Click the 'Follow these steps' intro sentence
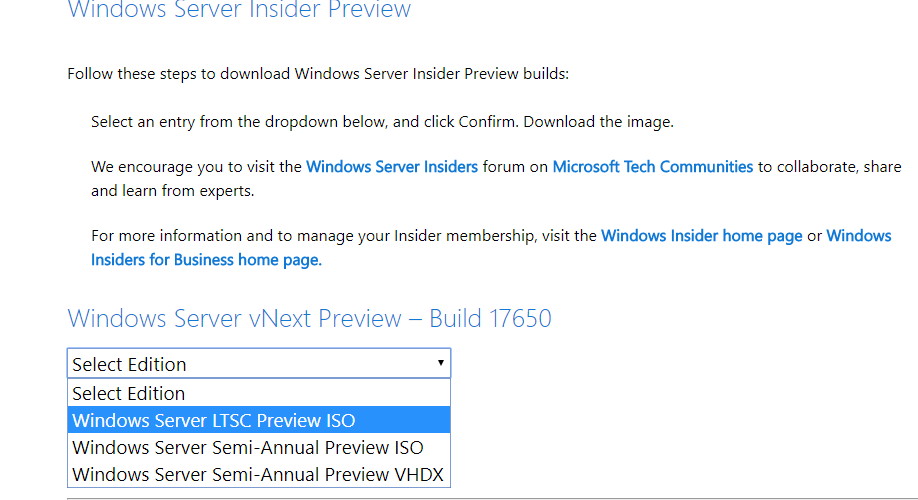The image size is (918, 500). (318, 74)
